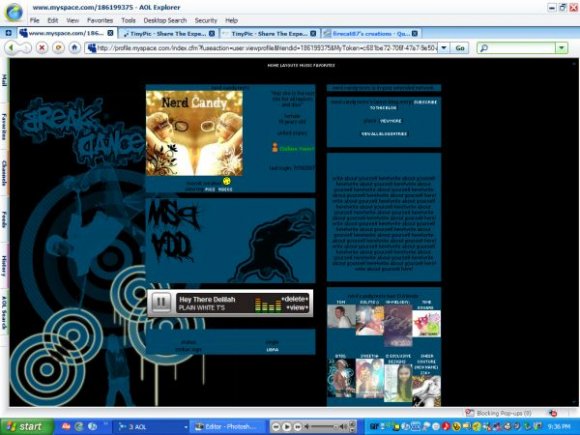
Task: Open the AOL Search sidebar panel
Action: pos(4,313)
